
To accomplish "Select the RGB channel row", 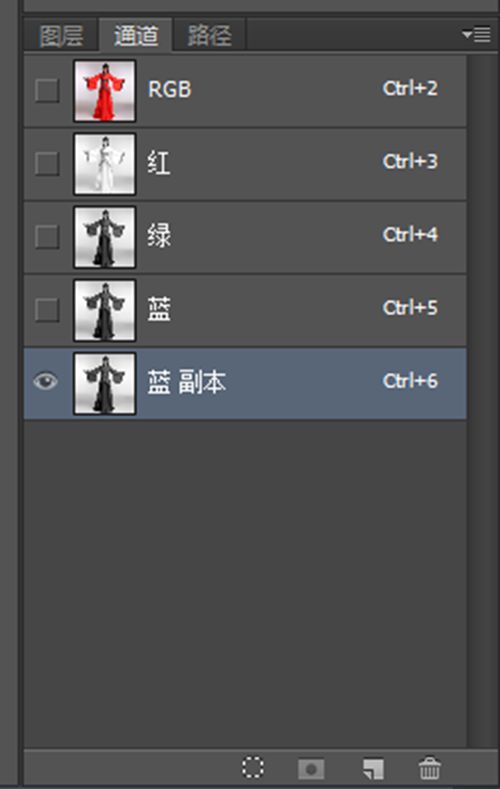I will point(245,91).
